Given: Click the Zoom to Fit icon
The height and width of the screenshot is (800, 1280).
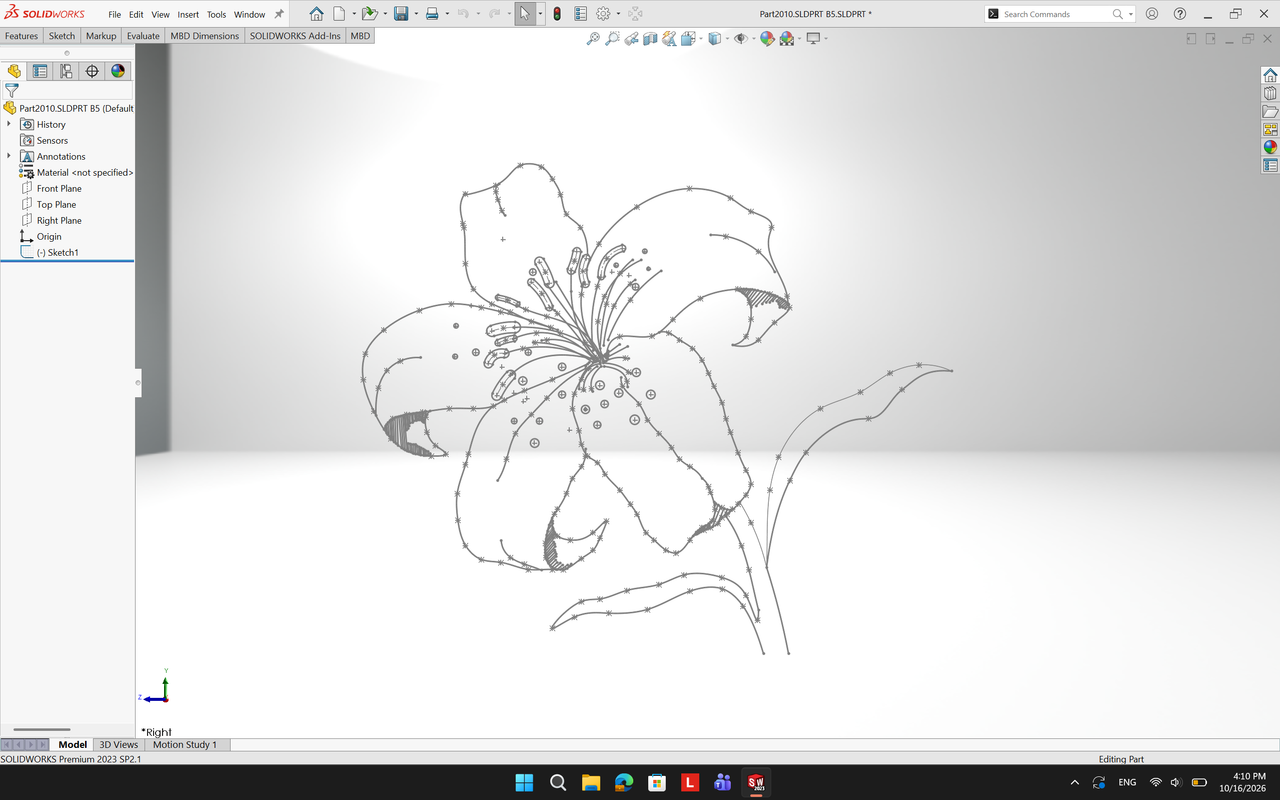Looking at the screenshot, I should 593,39.
